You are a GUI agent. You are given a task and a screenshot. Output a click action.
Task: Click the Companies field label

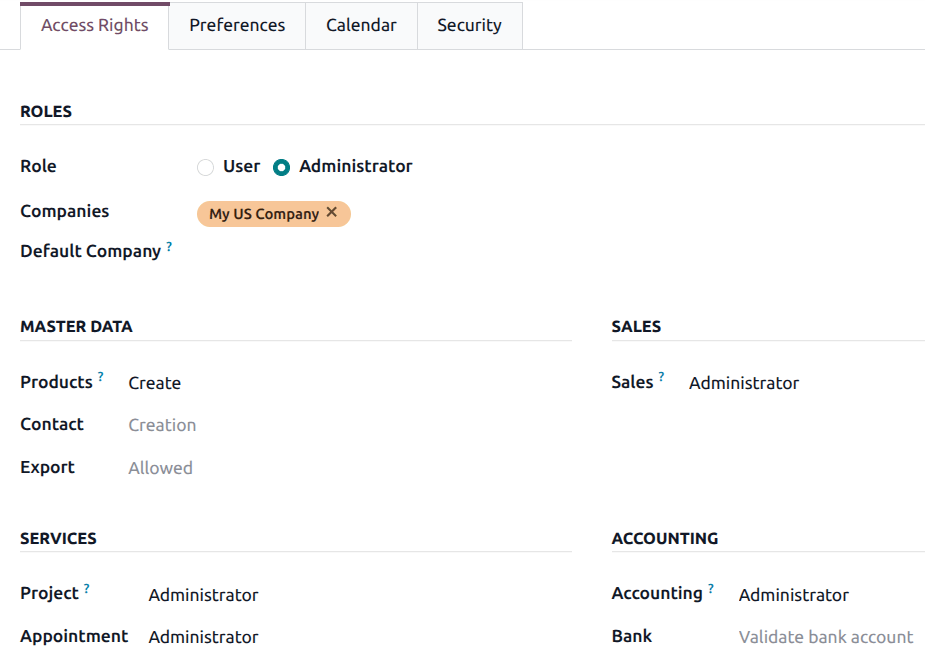65,211
